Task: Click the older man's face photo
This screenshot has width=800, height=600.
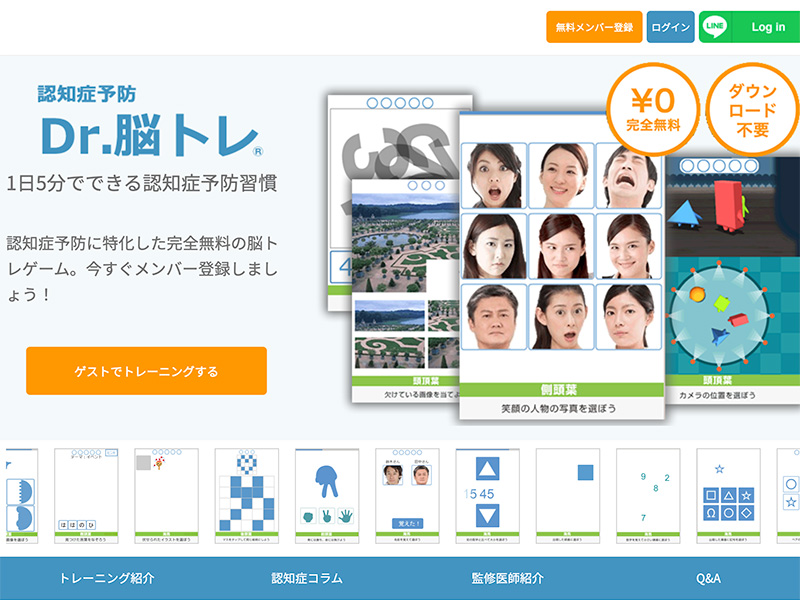Action: (493, 317)
